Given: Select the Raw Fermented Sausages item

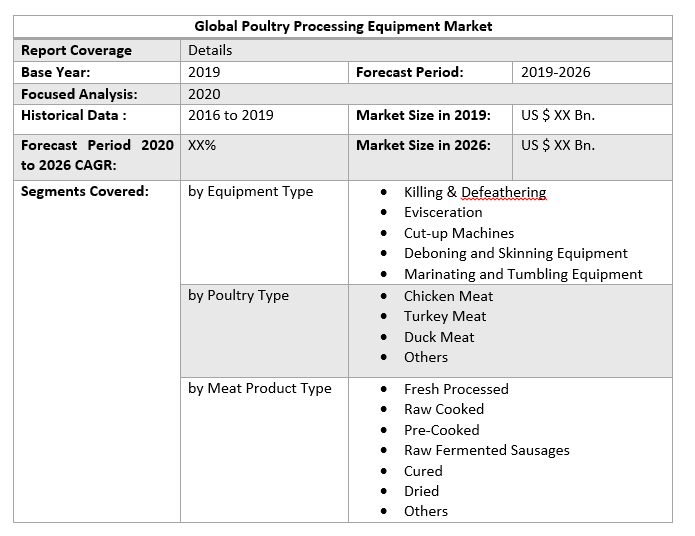Looking at the screenshot, I should (486, 450).
